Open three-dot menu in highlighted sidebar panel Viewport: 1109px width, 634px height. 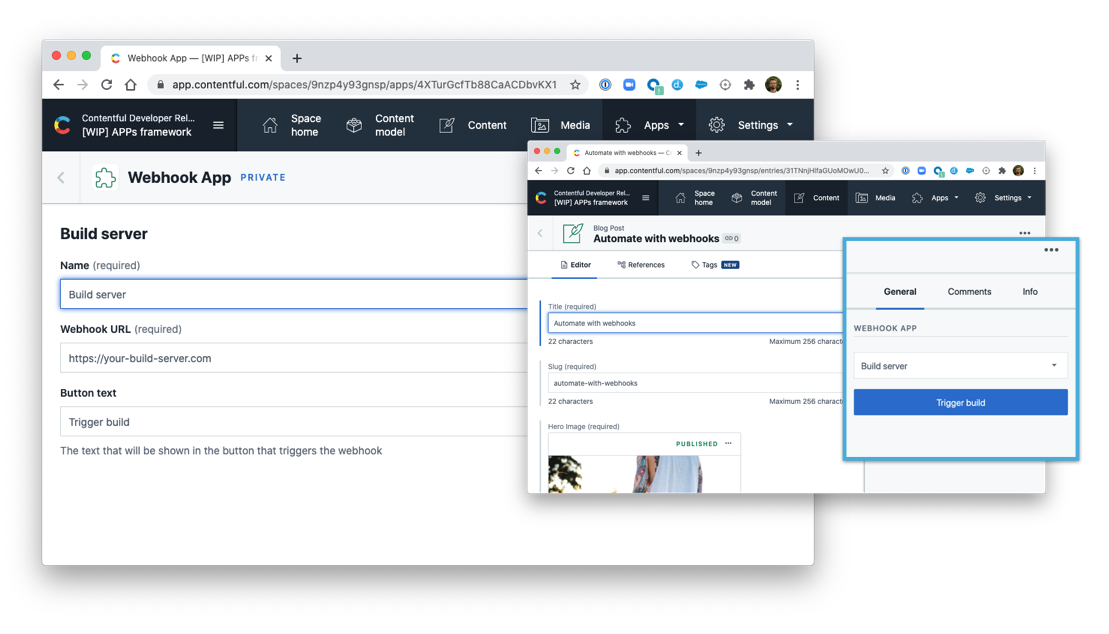(x=1051, y=250)
